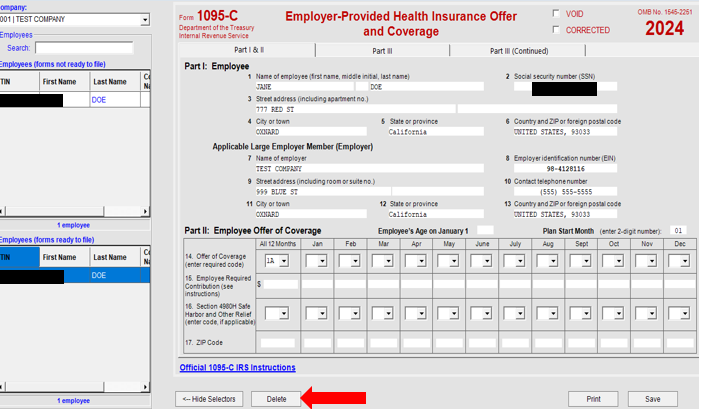Click Employee's Age on January 1 field
Viewport: 701px width, 409px height.
pos(485,230)
